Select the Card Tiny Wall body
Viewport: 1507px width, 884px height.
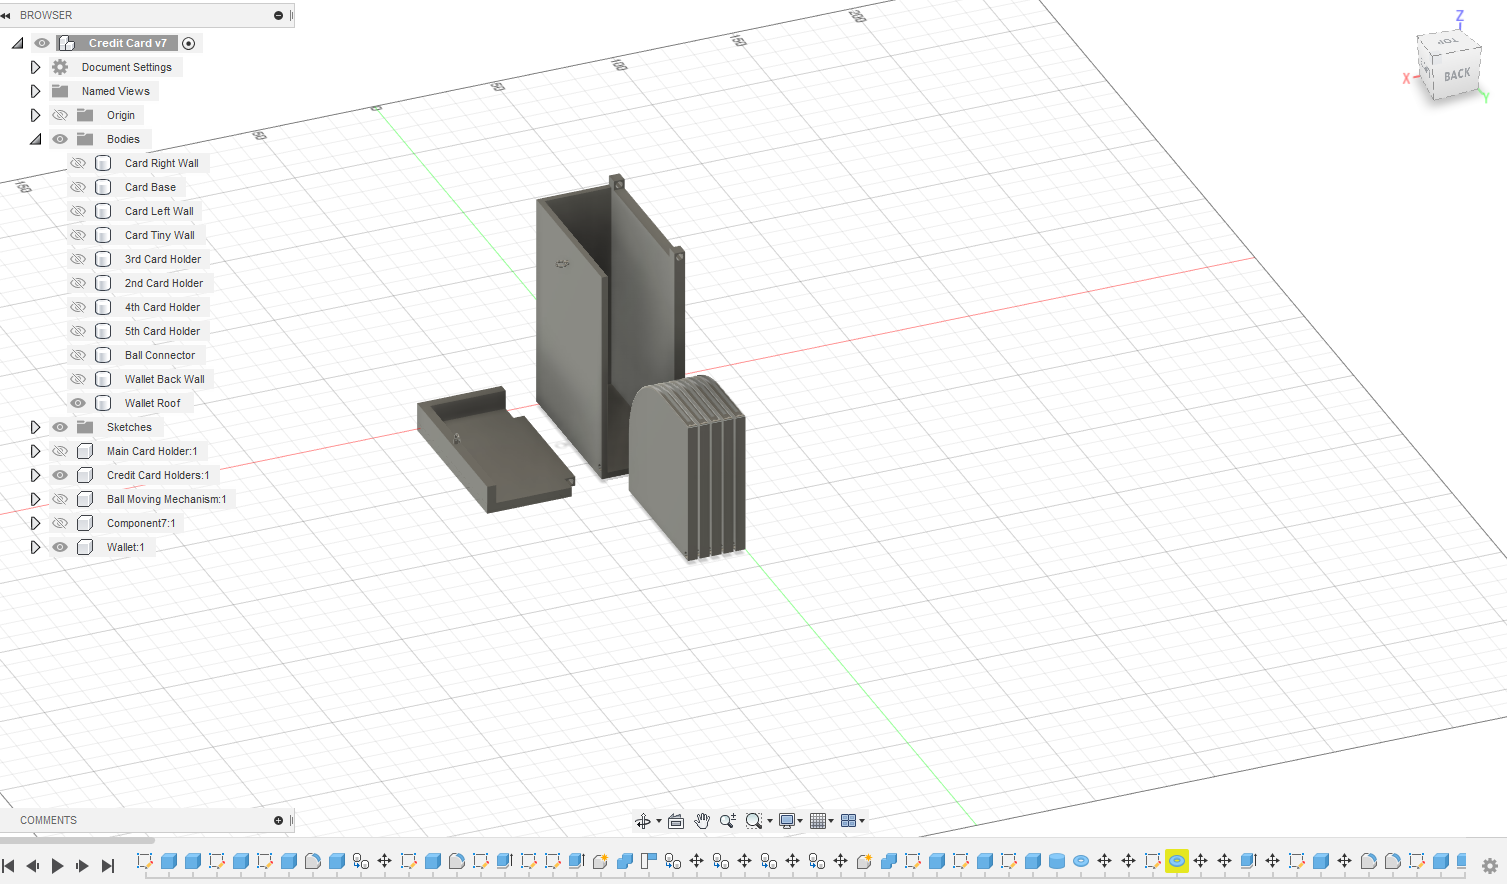point(160,235)
